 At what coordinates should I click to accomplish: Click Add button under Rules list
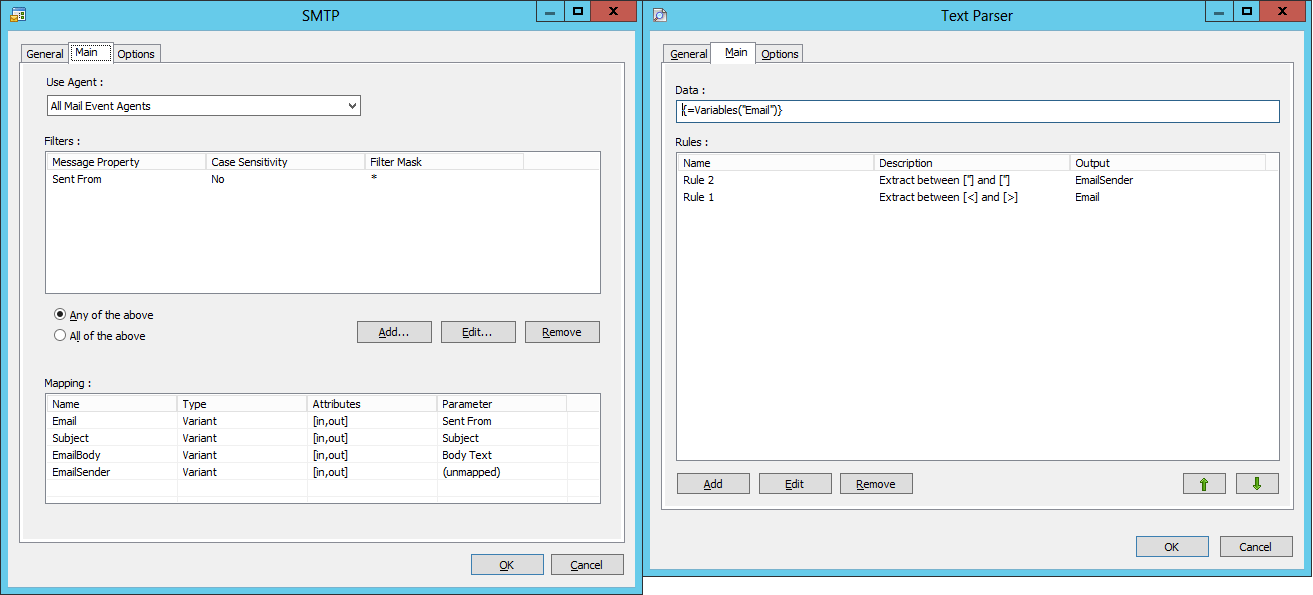click(713, 484)
